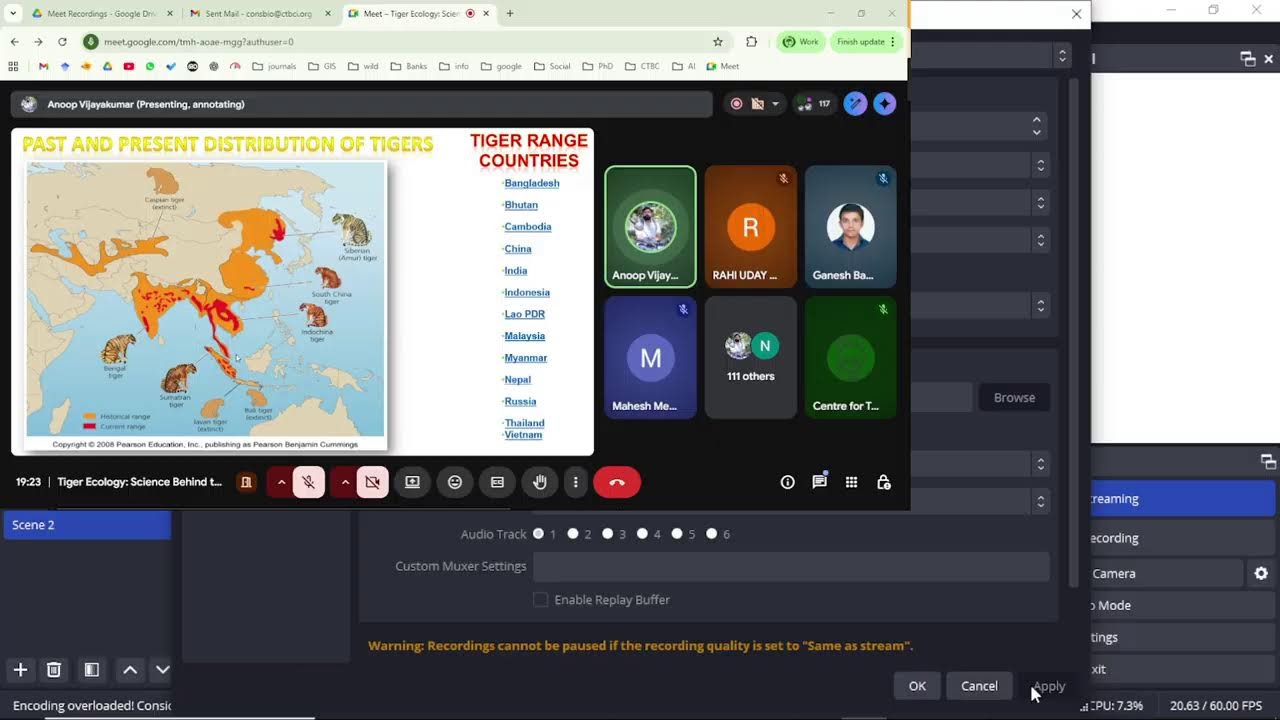Click the Custom Muxer Settings field
This screenshot has width=1280, height=720.
(791, 566)
